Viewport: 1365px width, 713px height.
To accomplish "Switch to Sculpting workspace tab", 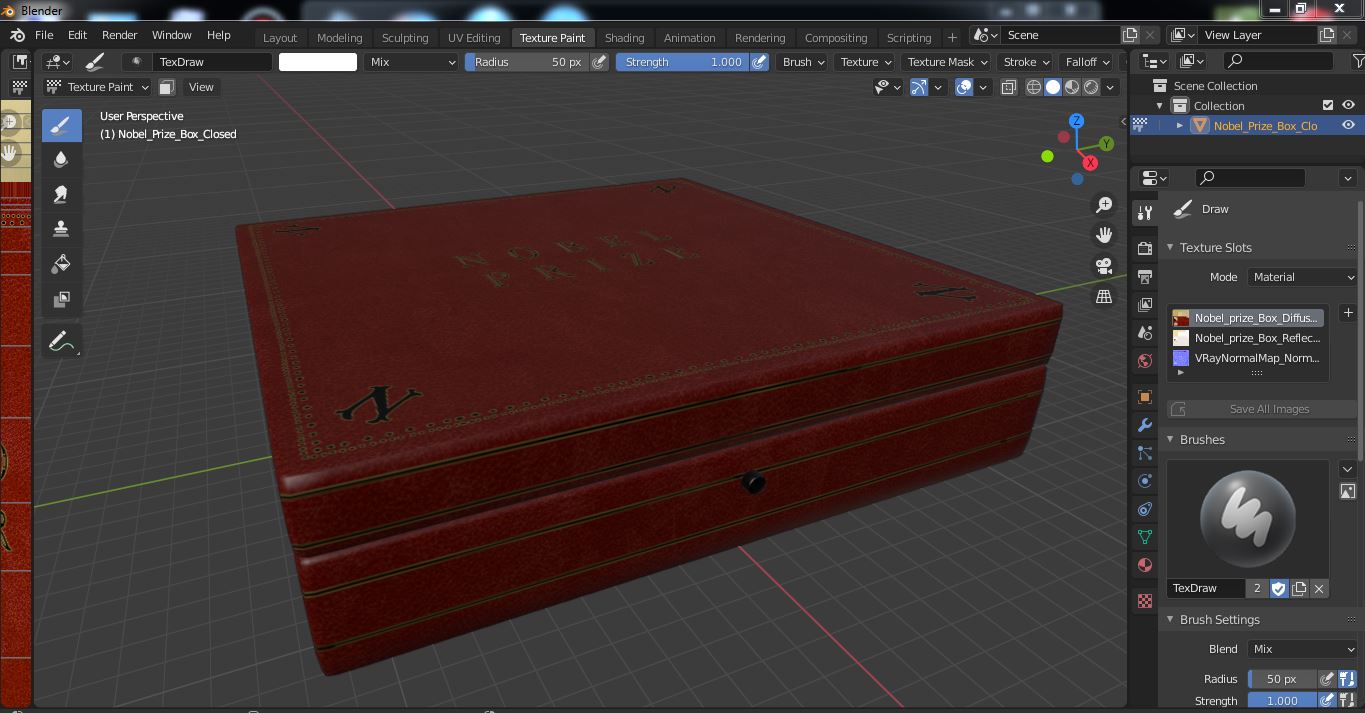I will [x=405, y=38].
